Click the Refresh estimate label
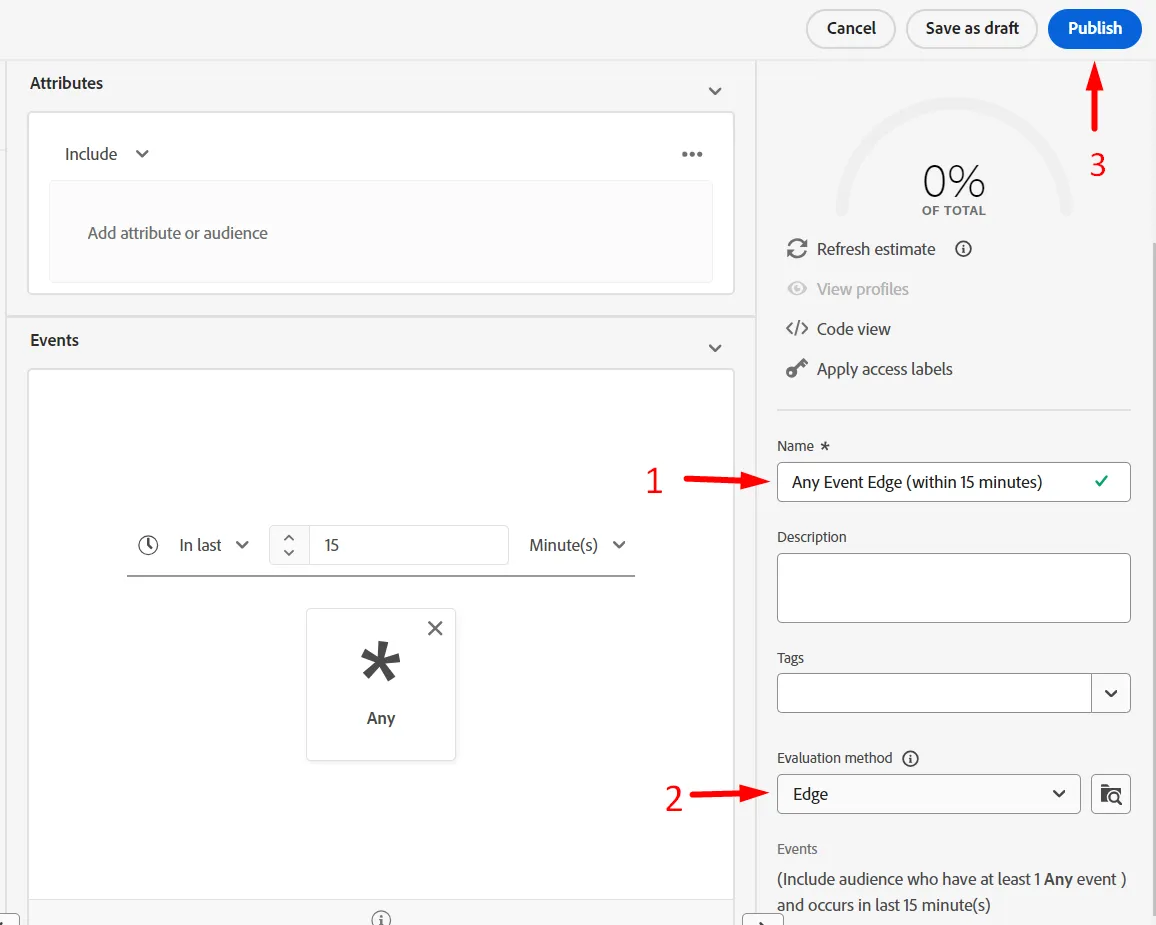Screen dimensions: 1156x925 pos(876,249)
